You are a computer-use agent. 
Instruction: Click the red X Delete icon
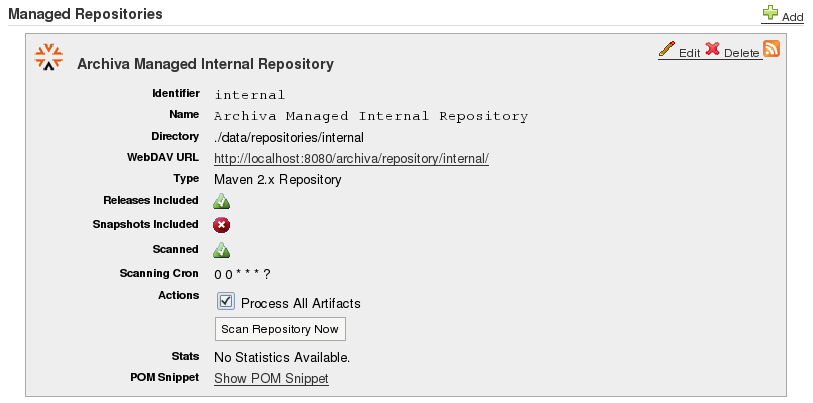pyautogui.click(x=713, y=49)
